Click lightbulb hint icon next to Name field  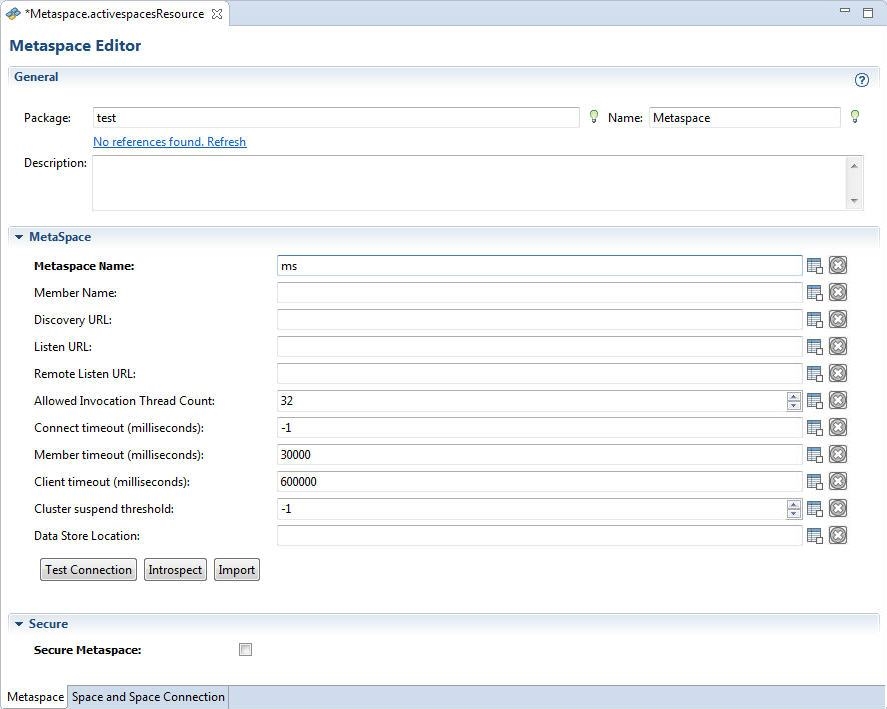855,117
